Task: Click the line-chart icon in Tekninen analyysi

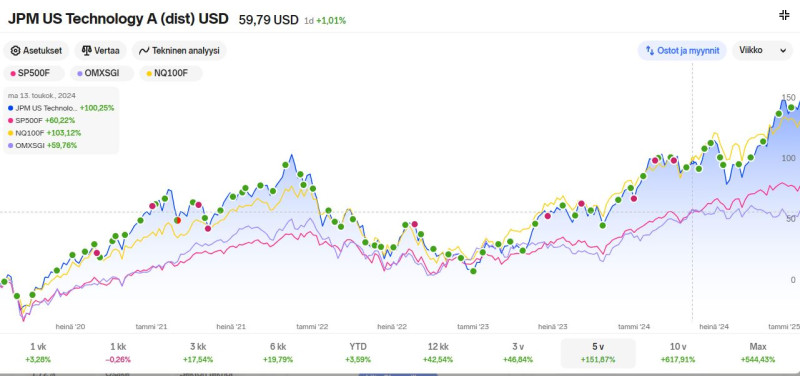Action: pyautogui.click(x=144, y=51)
